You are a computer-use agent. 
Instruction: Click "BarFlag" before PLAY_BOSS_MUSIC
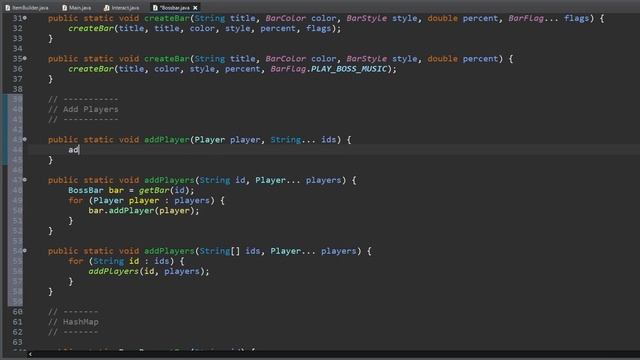click(288, 69)
